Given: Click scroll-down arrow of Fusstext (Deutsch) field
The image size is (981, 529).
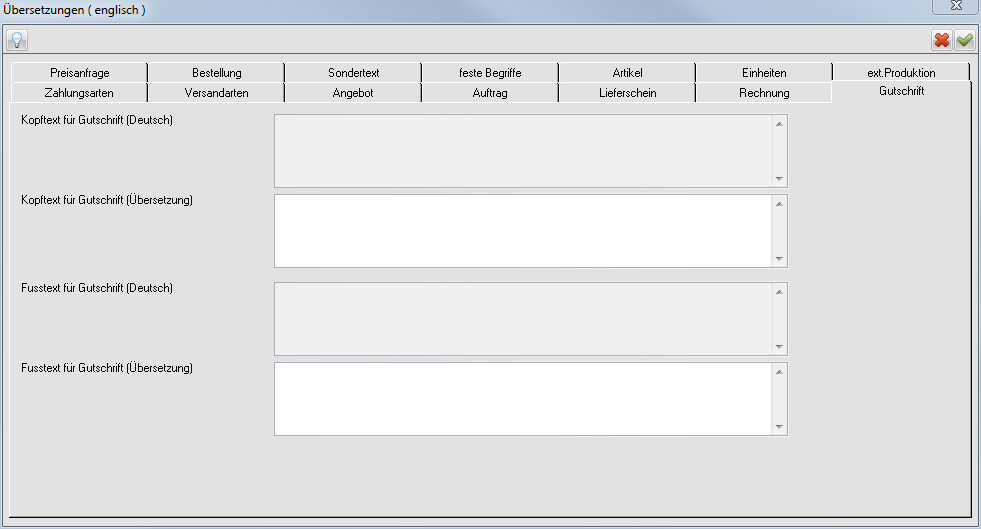Looking at the screenshot, I should click(x=779, y=346).
